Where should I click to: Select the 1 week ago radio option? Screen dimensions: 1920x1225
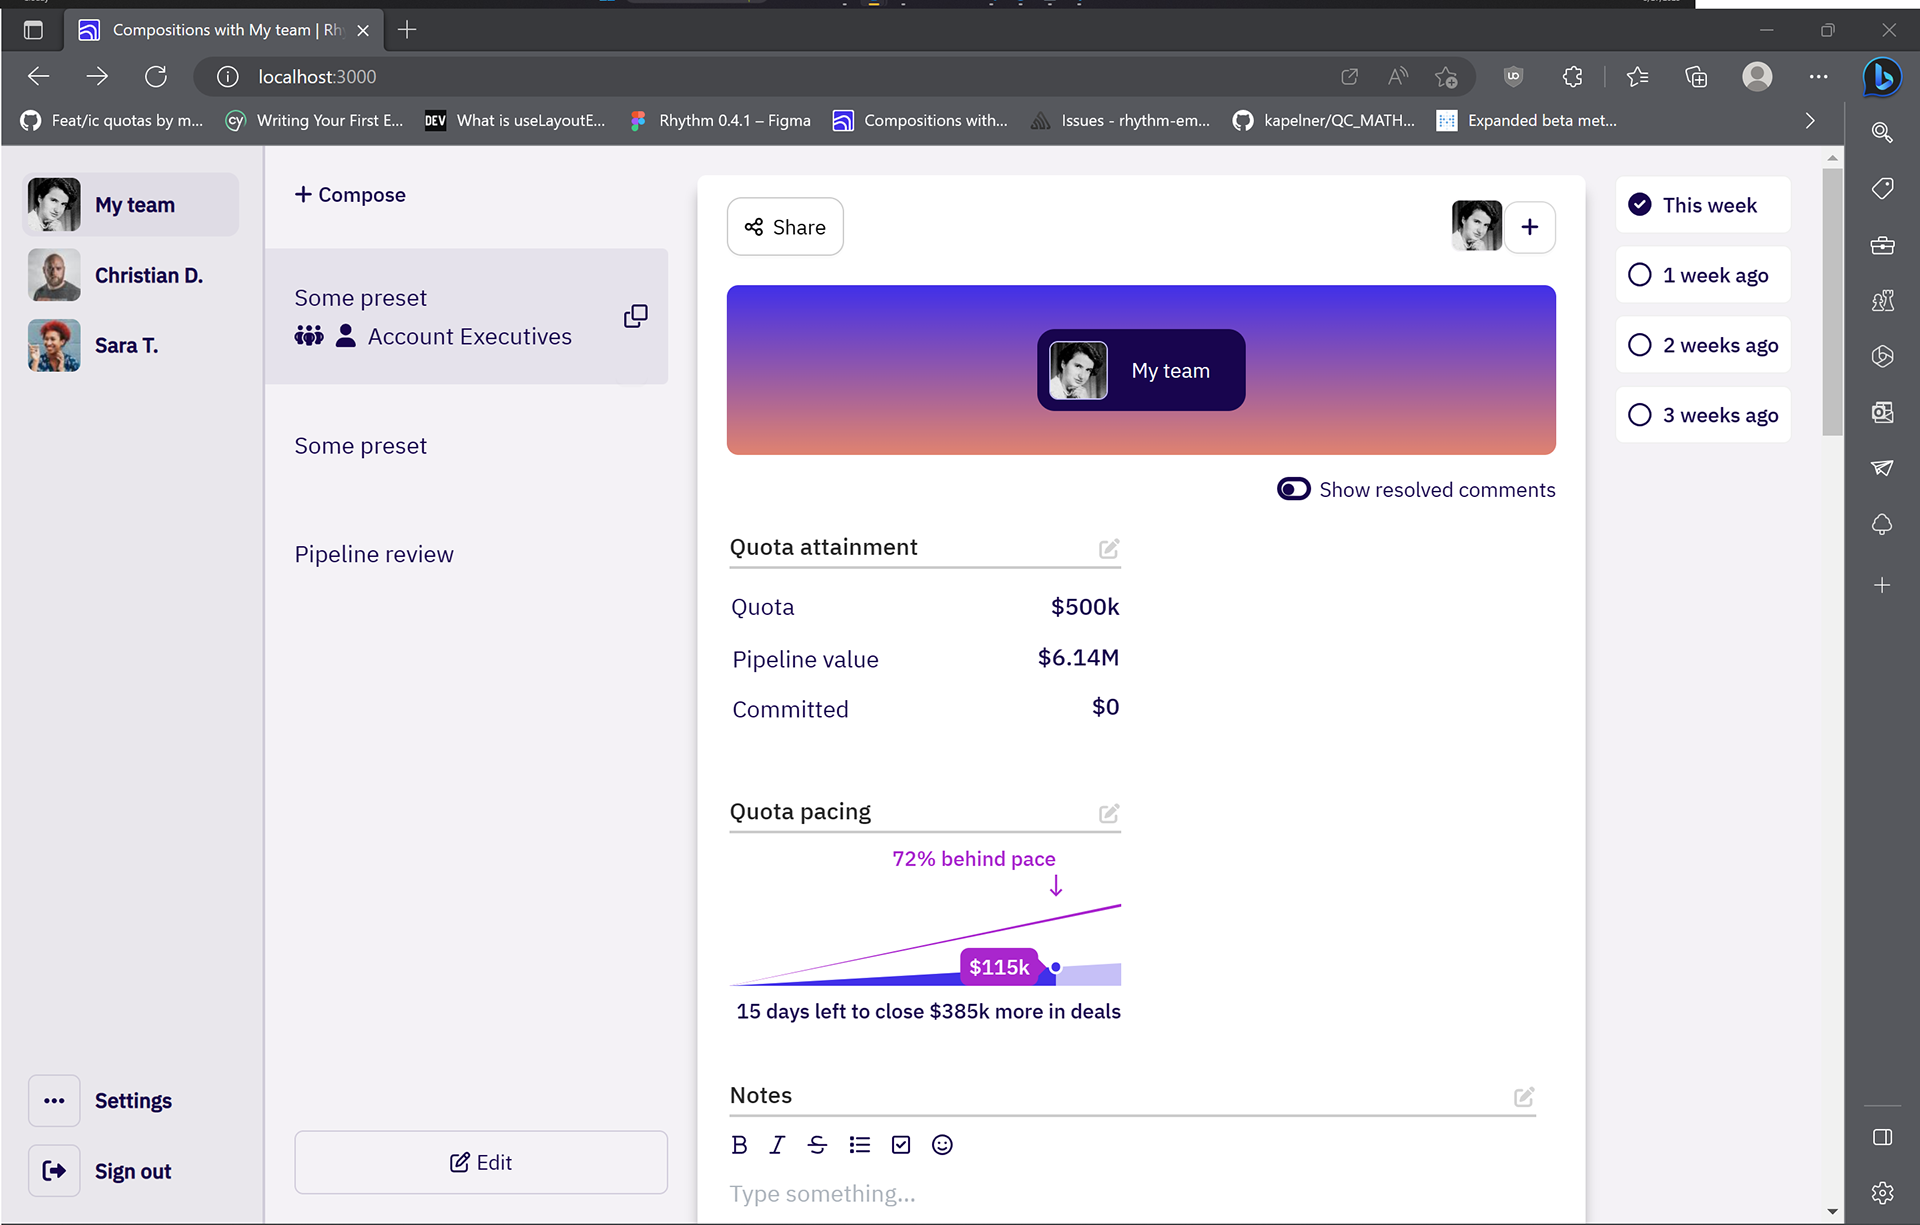coord(1640,275)
